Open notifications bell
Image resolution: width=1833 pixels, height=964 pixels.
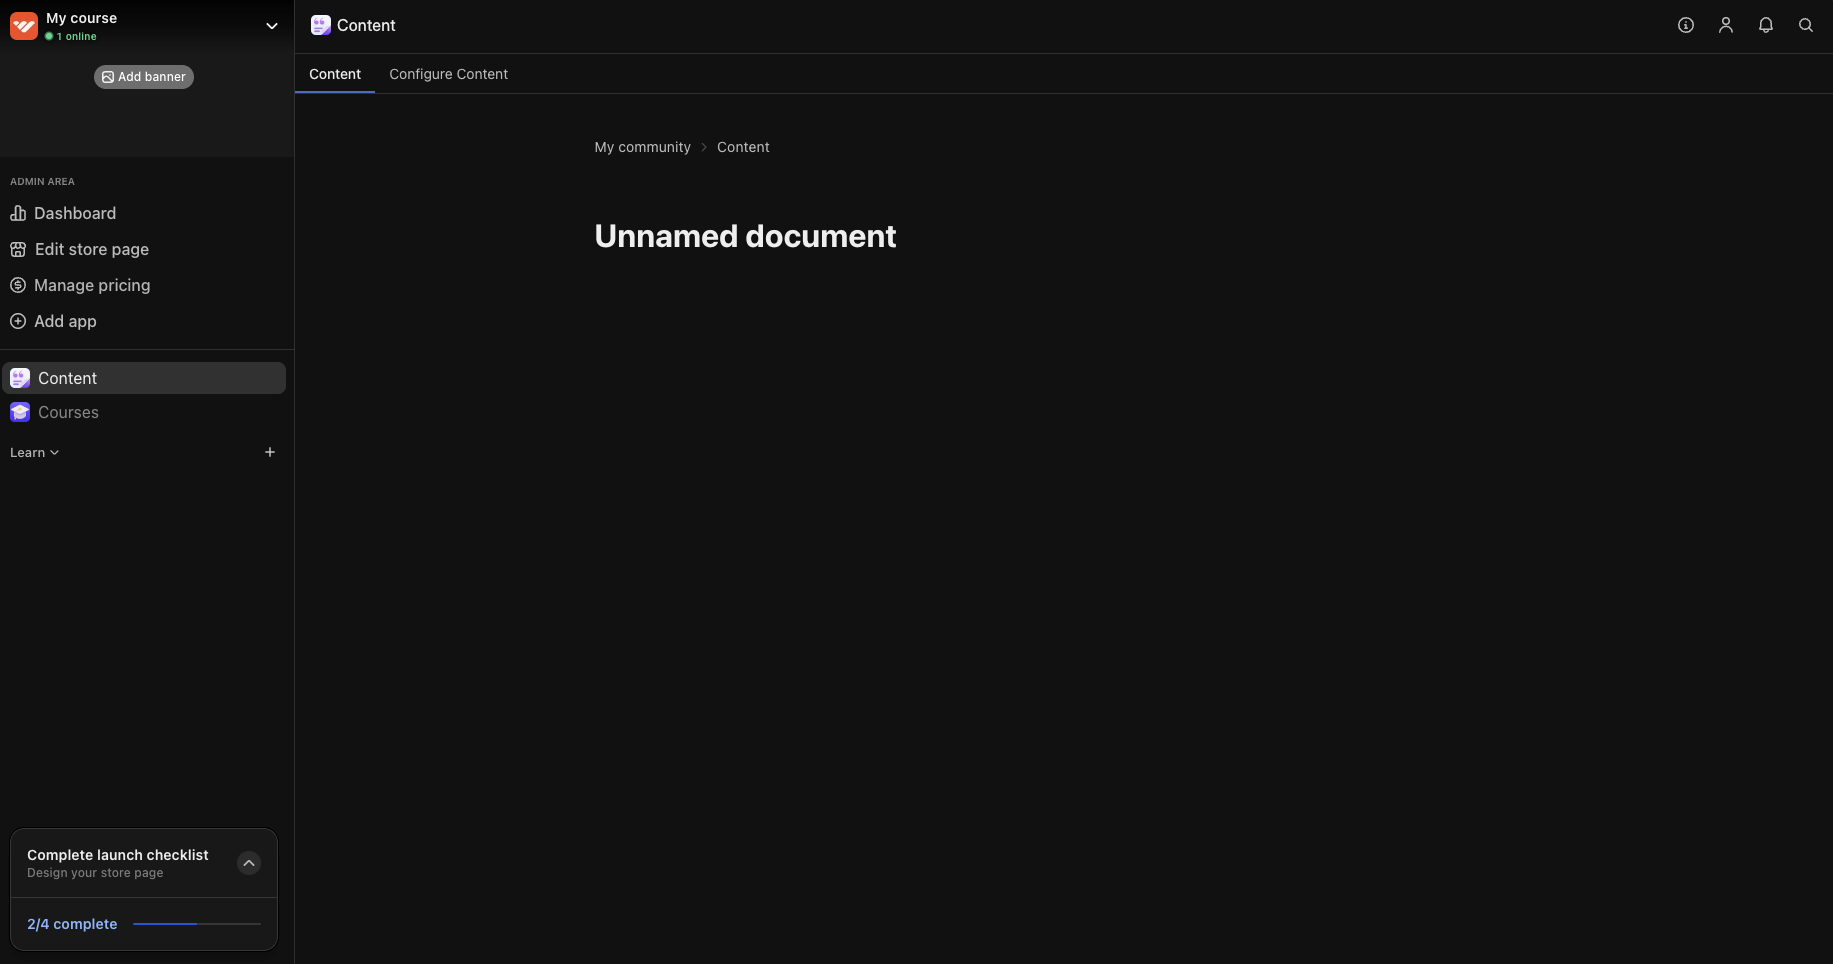(1765, 25)
